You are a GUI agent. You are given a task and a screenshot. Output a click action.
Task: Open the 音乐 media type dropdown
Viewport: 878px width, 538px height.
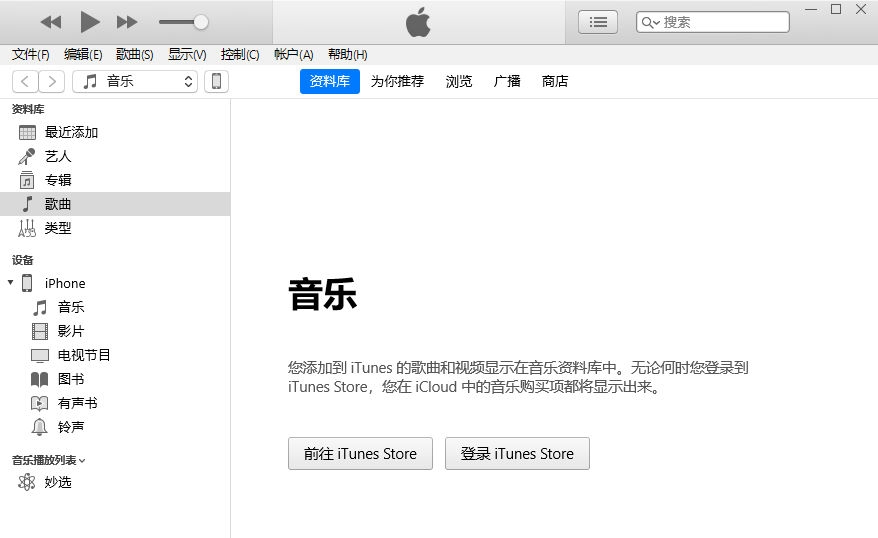135,82
